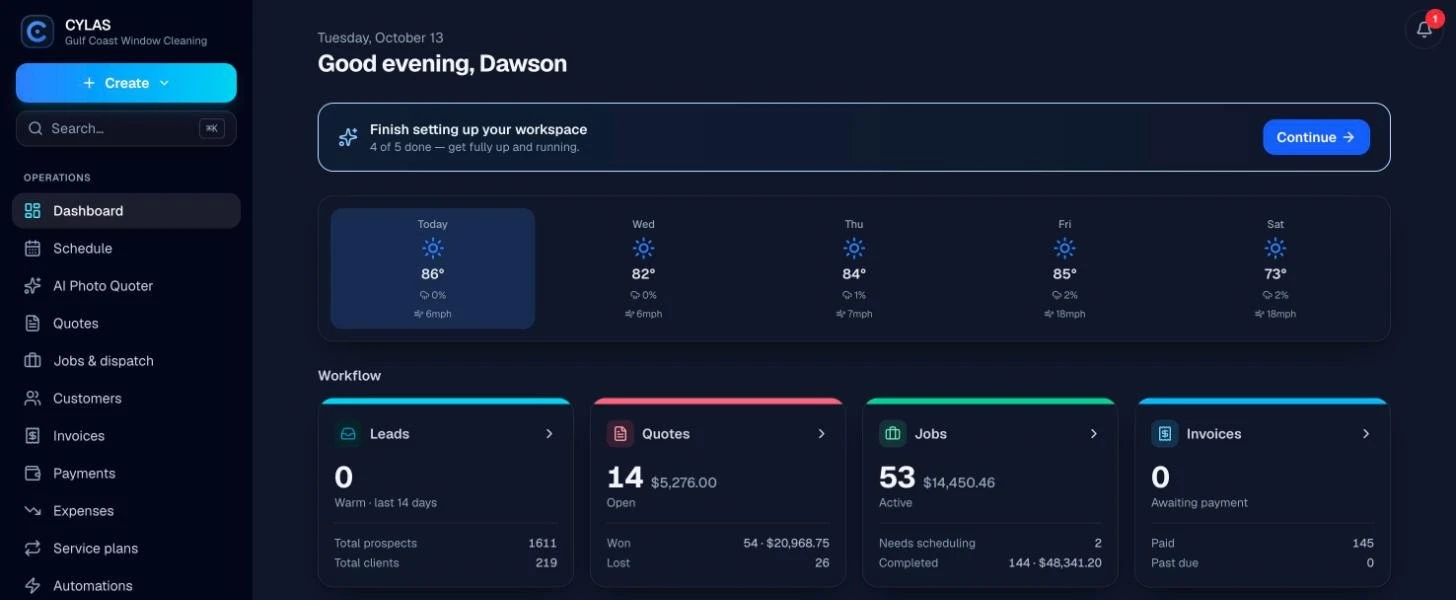1456x600 pixels.
Task: Click Thursday's sun weather icon
Action: [854, 248]
